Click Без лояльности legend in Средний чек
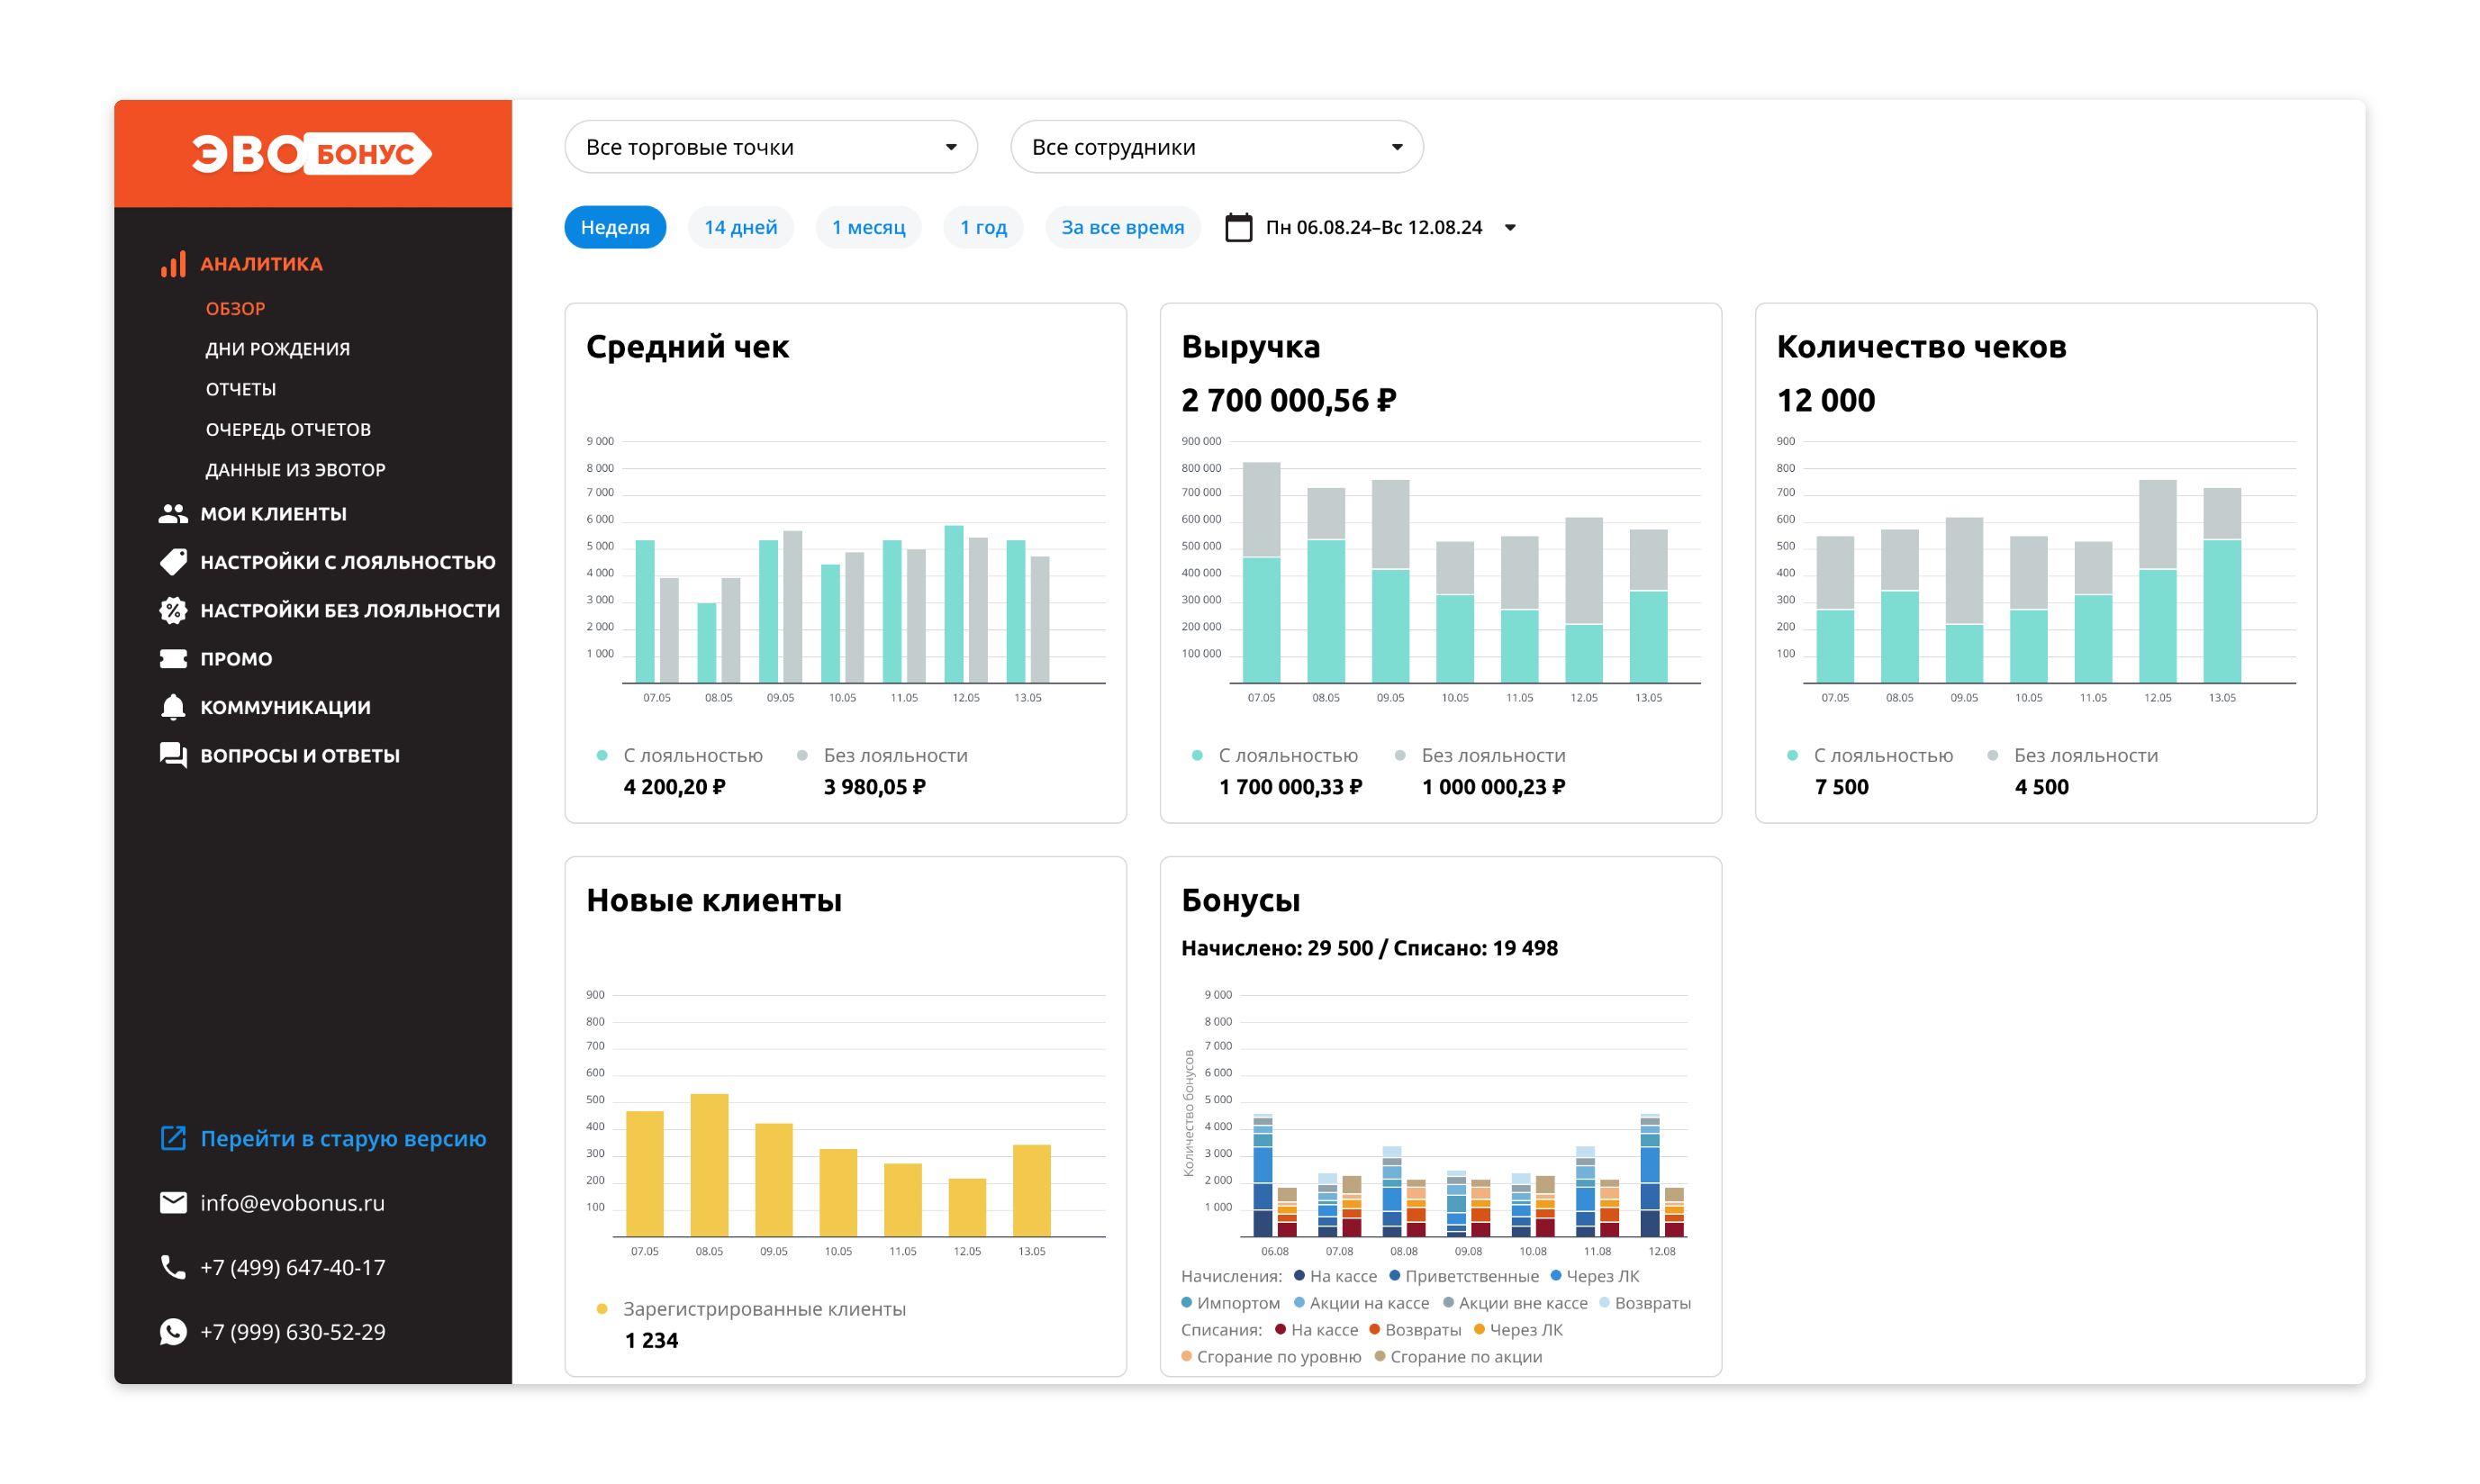The width and height of the screenshot is (2480, 1484). [895, 755]
